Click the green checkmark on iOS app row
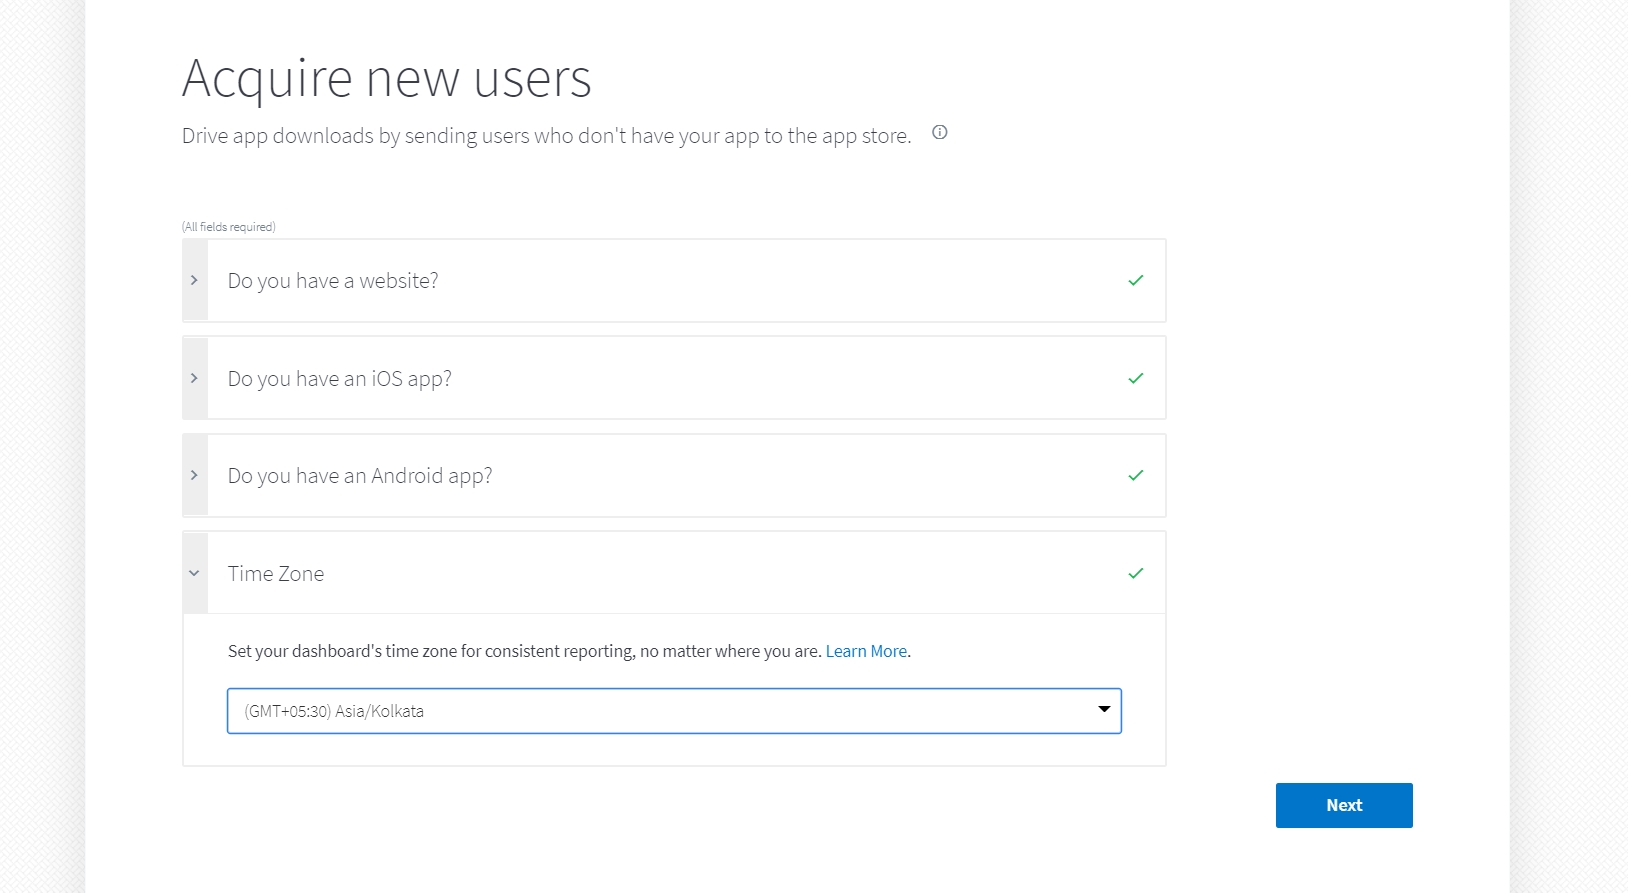The image size is (1628, 893). click(x=1135, y=379)
